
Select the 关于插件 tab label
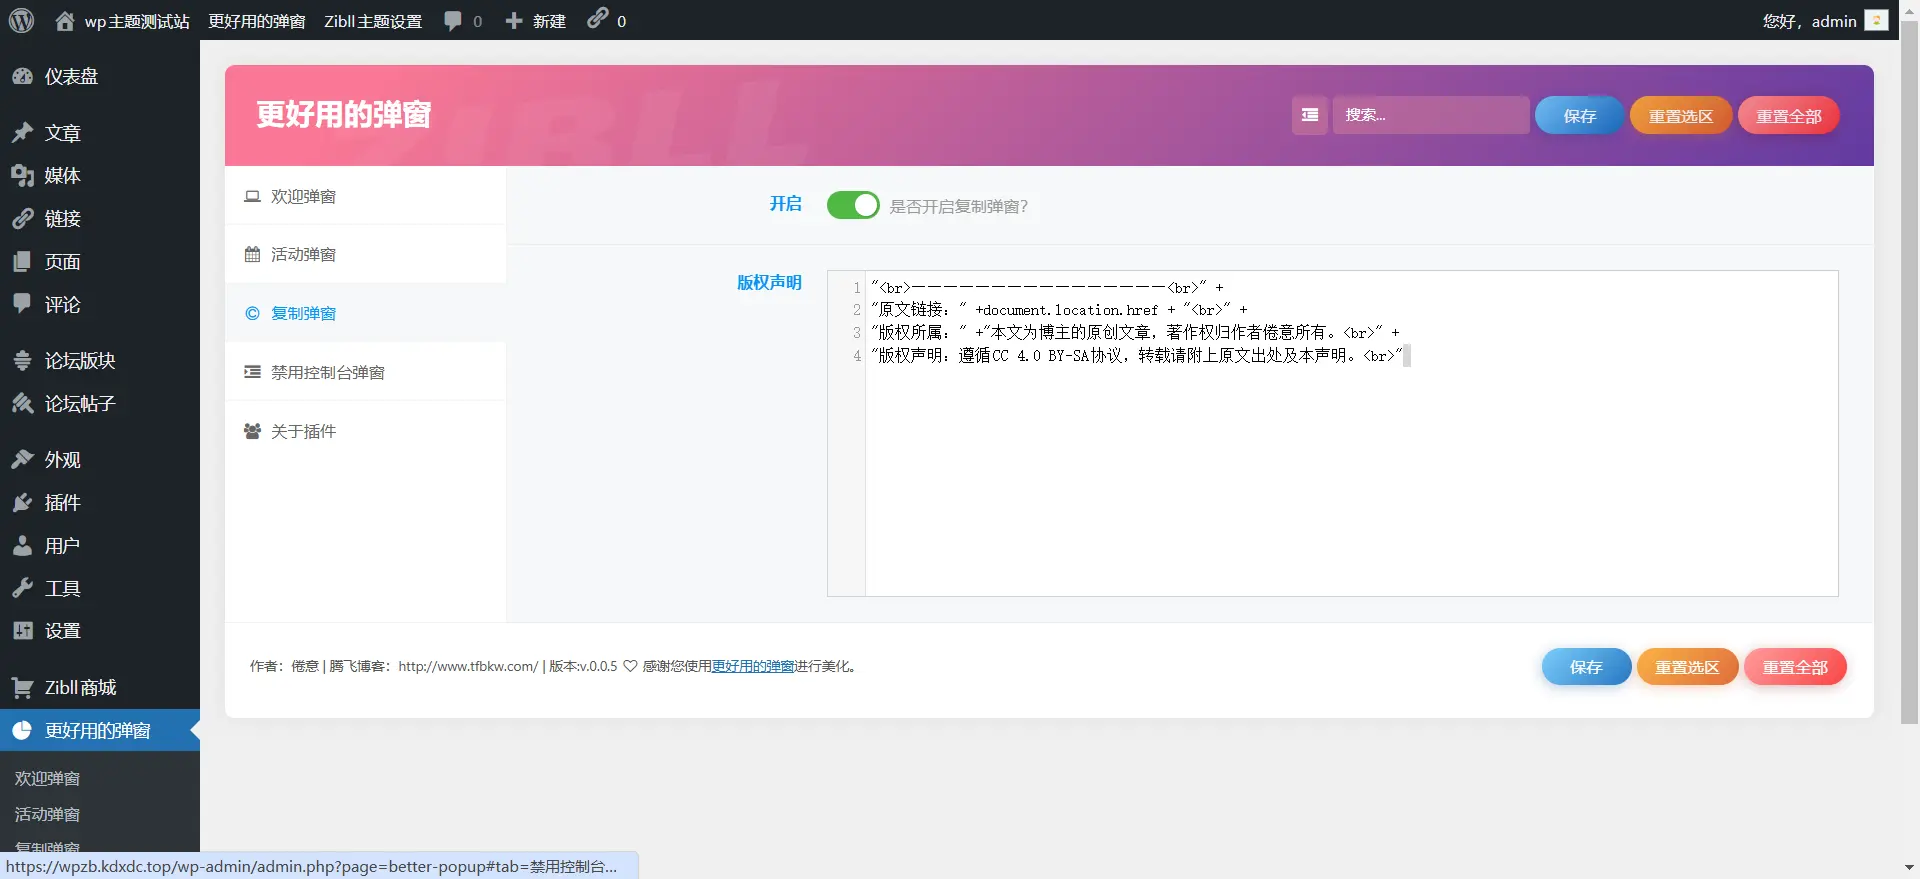304,431
